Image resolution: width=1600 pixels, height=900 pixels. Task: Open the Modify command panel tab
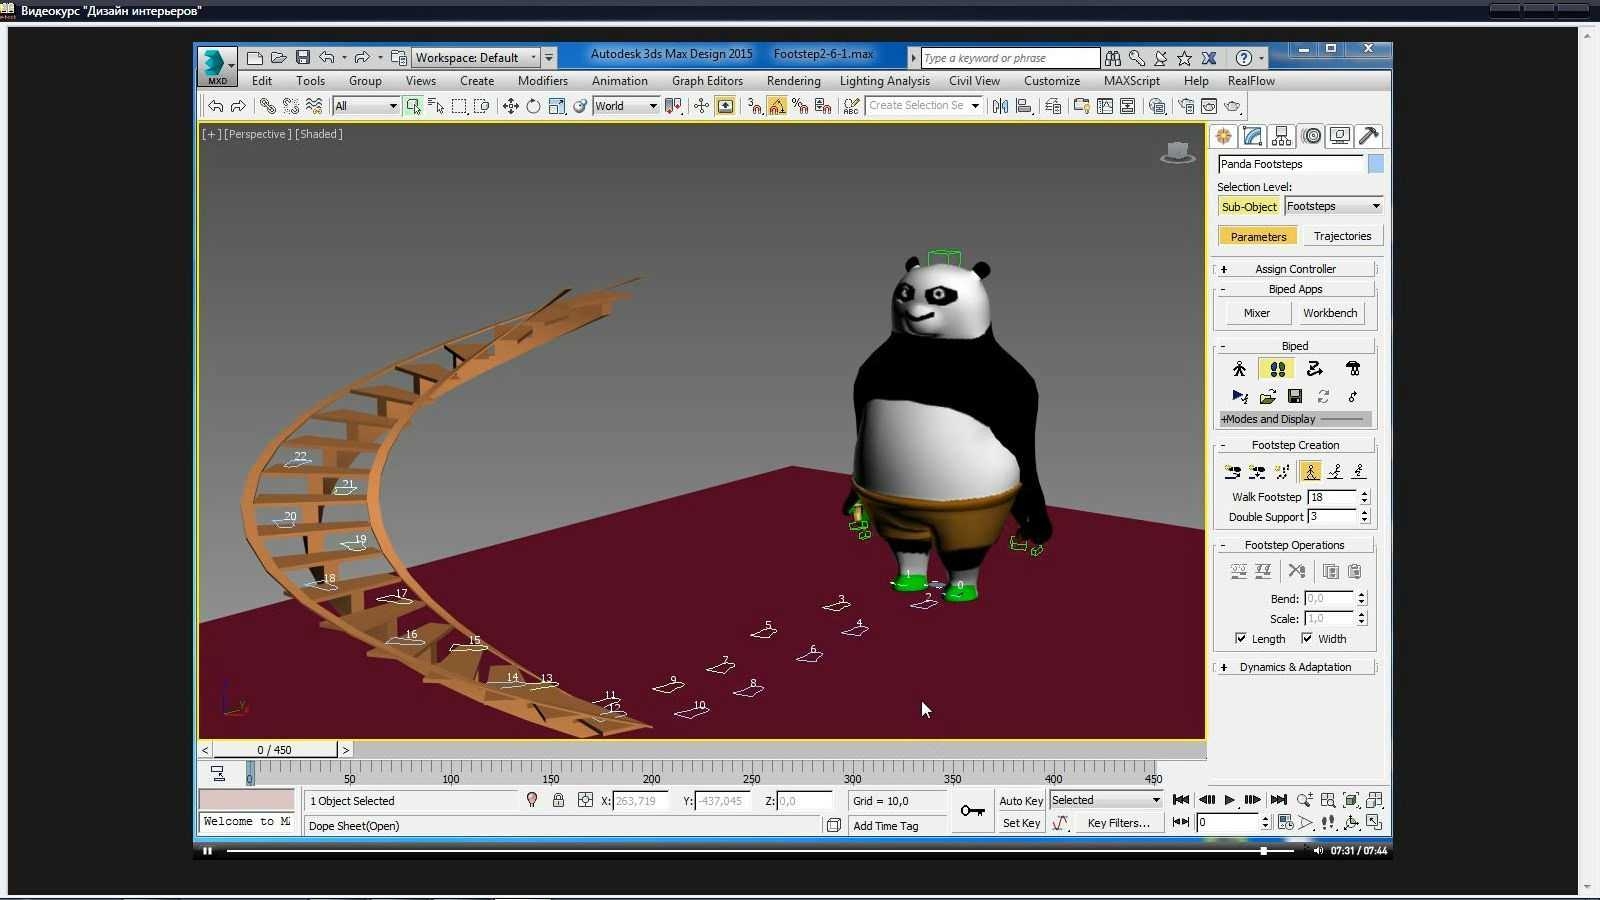[x=1252, y=136]
